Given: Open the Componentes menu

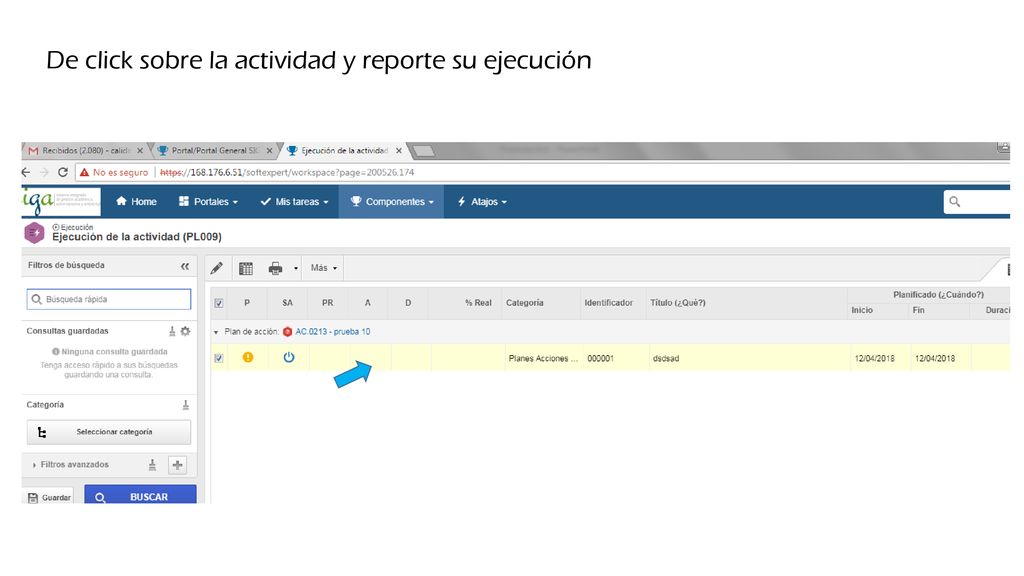Looking at the screenshot, I should [392, 202].
